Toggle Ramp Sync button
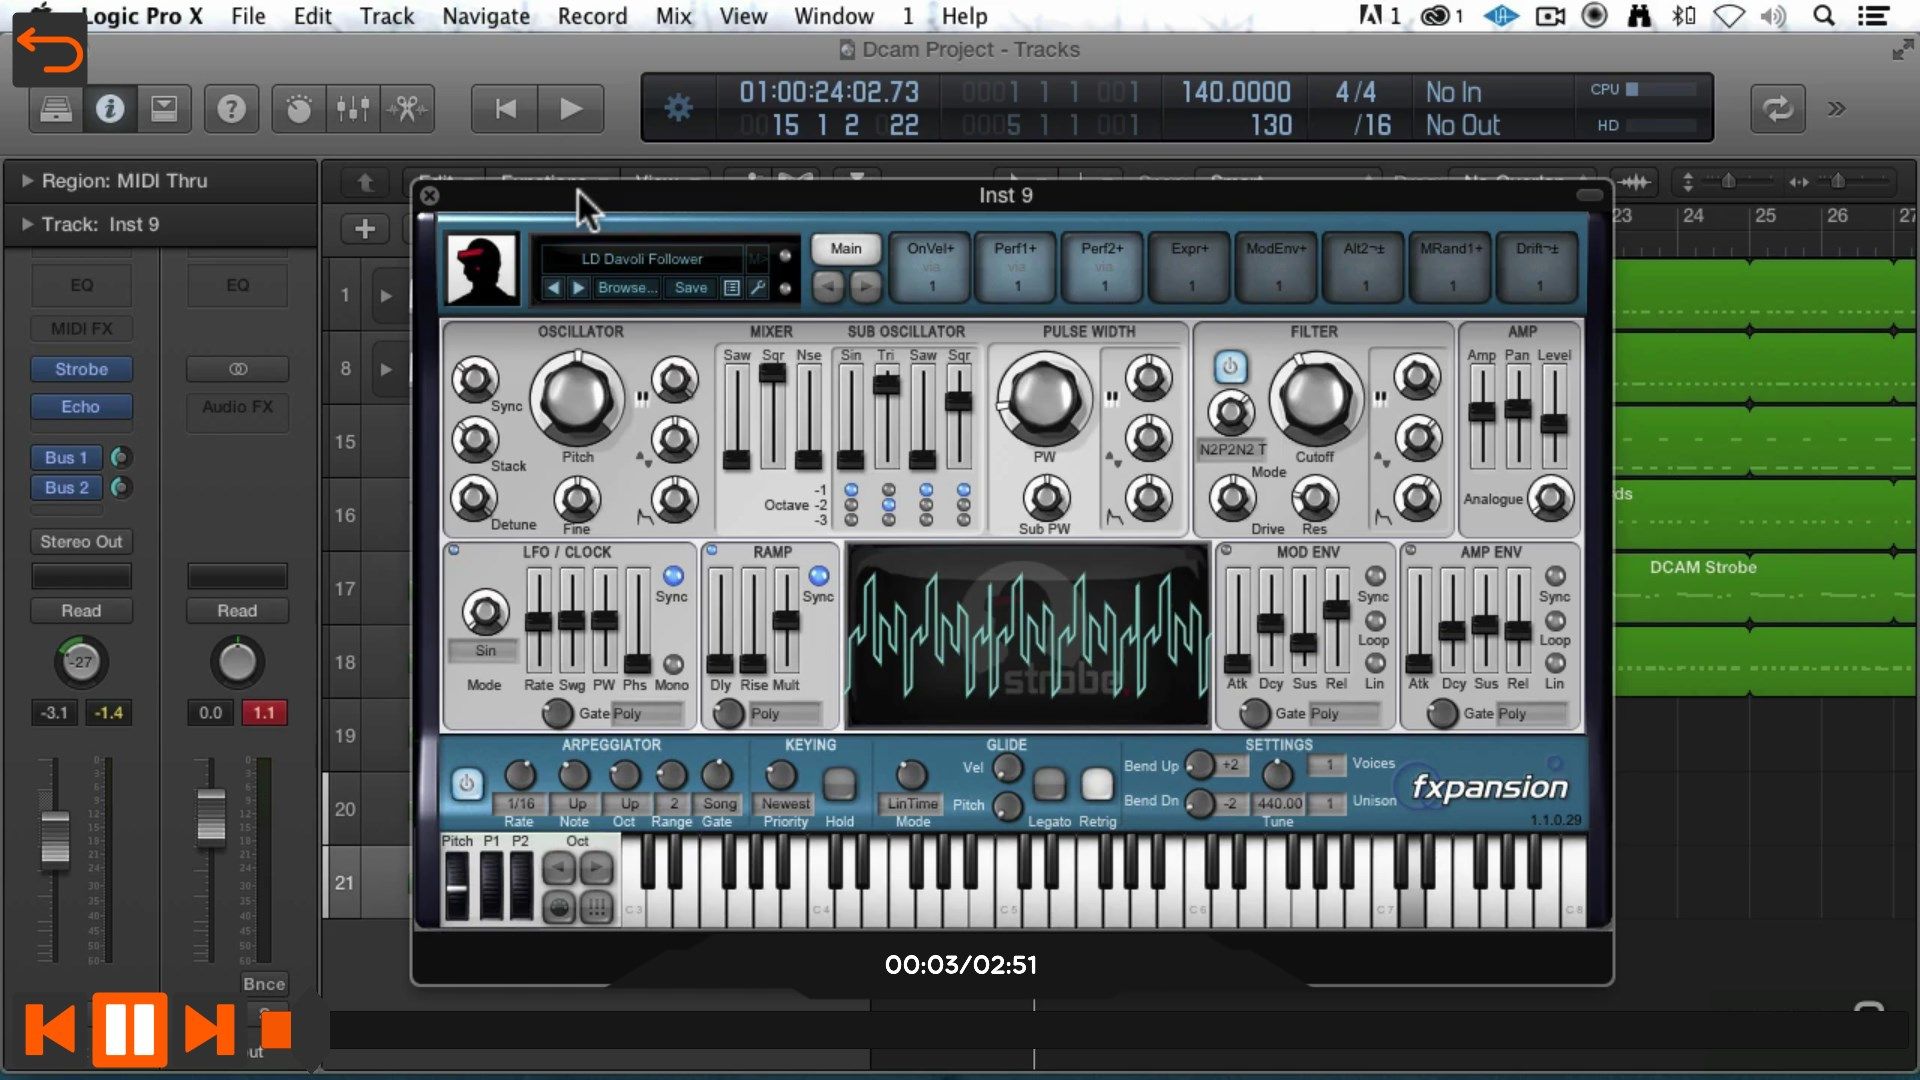1920x1080 pixels. coord(818,576)
